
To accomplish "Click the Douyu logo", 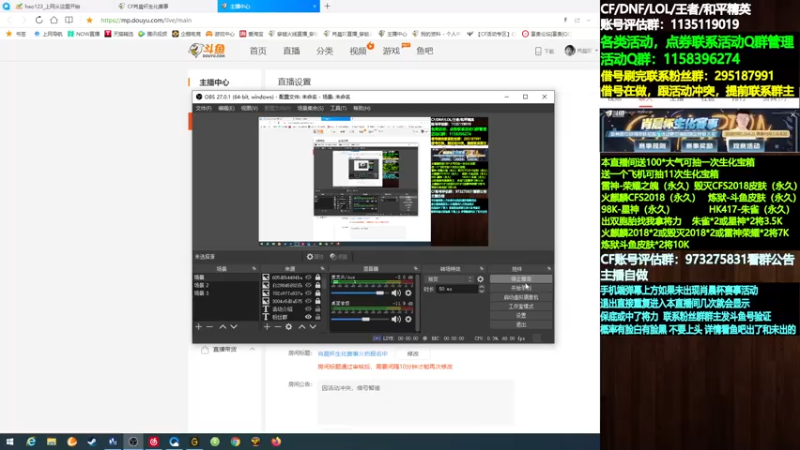I will [x=207, y=51].
